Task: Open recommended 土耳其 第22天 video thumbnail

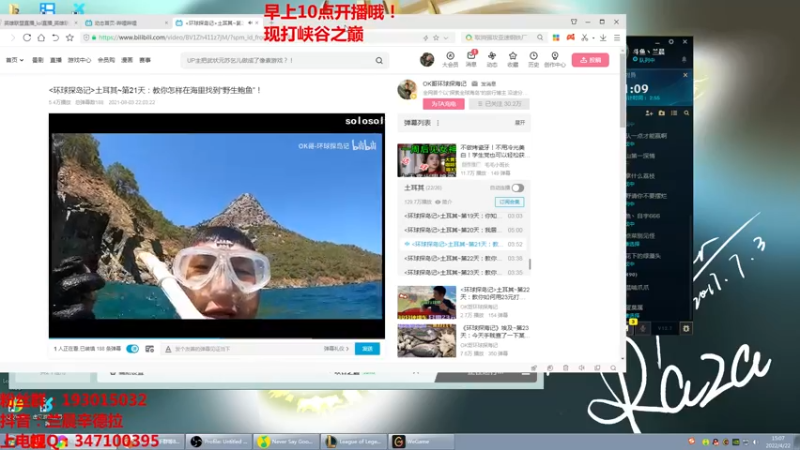Action: click(427, 302)
